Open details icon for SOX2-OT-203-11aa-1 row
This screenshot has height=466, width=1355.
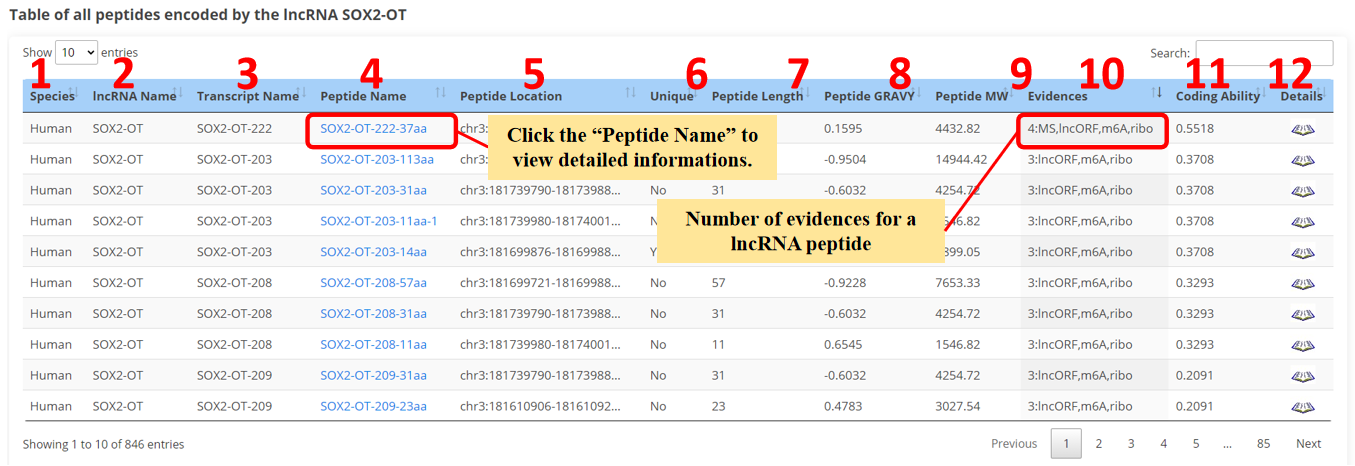click(x=1301, y=222)
